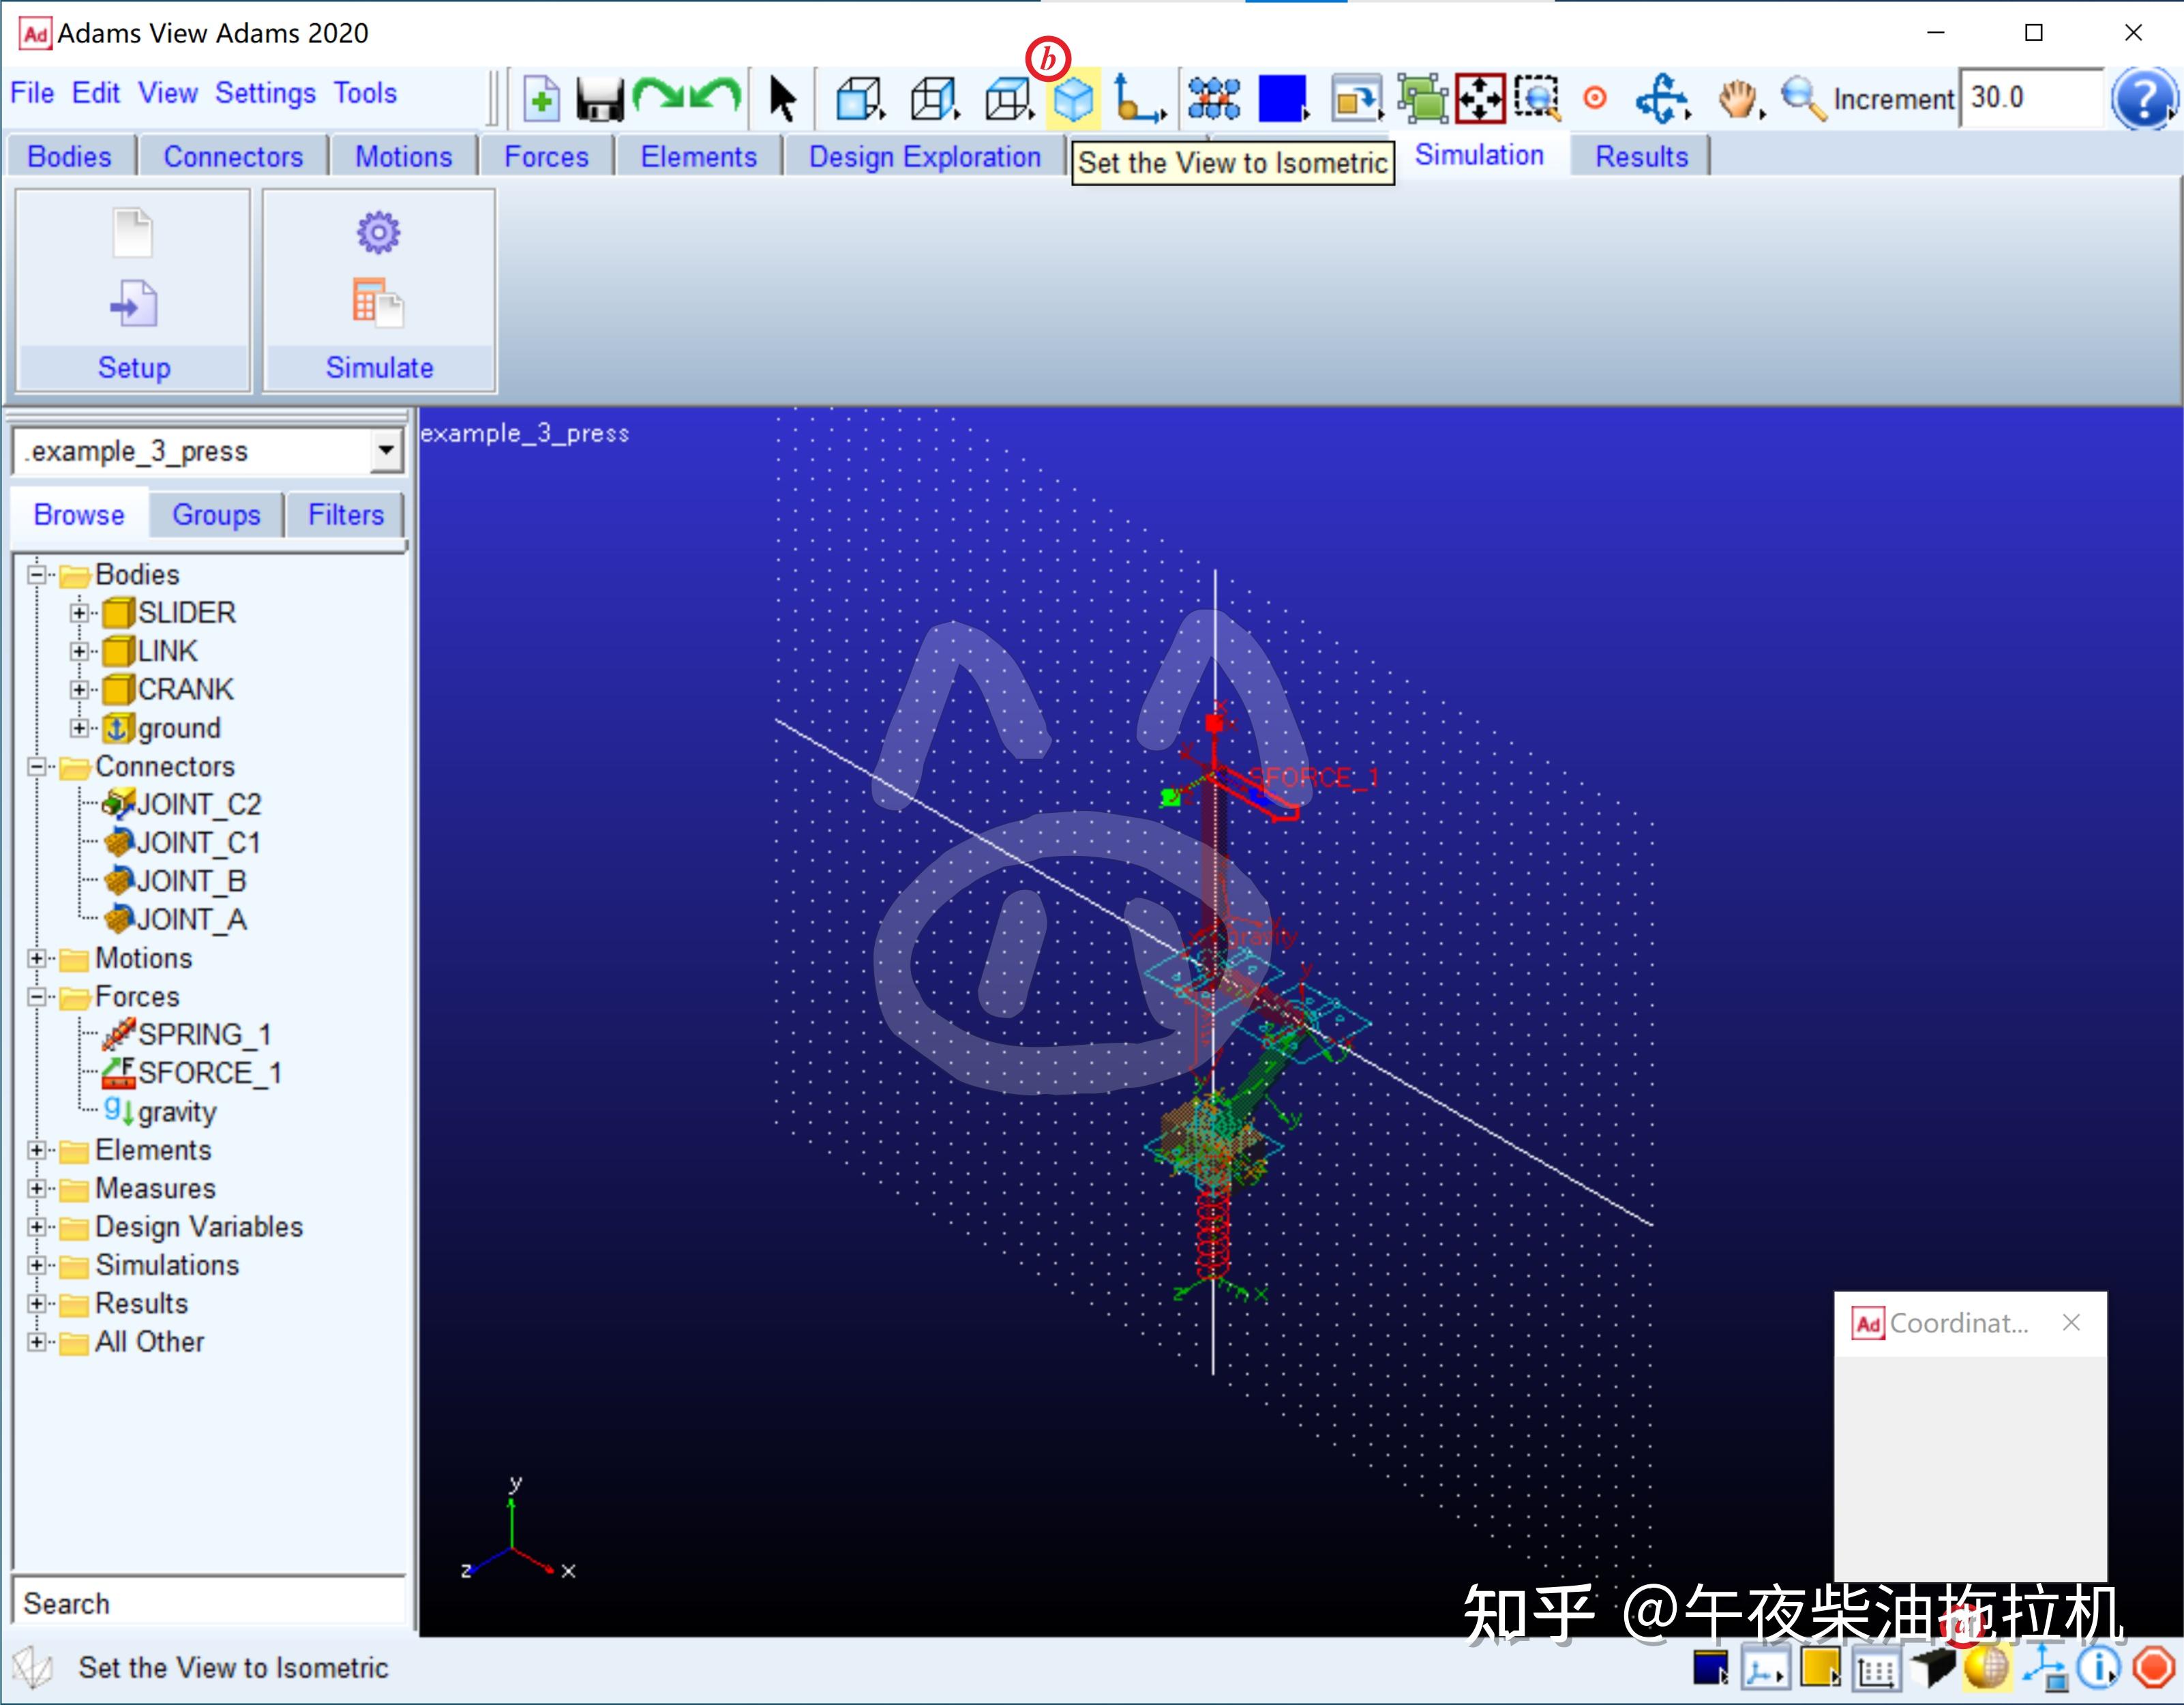Screen dimensions: 2184x1705
Task: Expand the ground body node
Action: 79,728
